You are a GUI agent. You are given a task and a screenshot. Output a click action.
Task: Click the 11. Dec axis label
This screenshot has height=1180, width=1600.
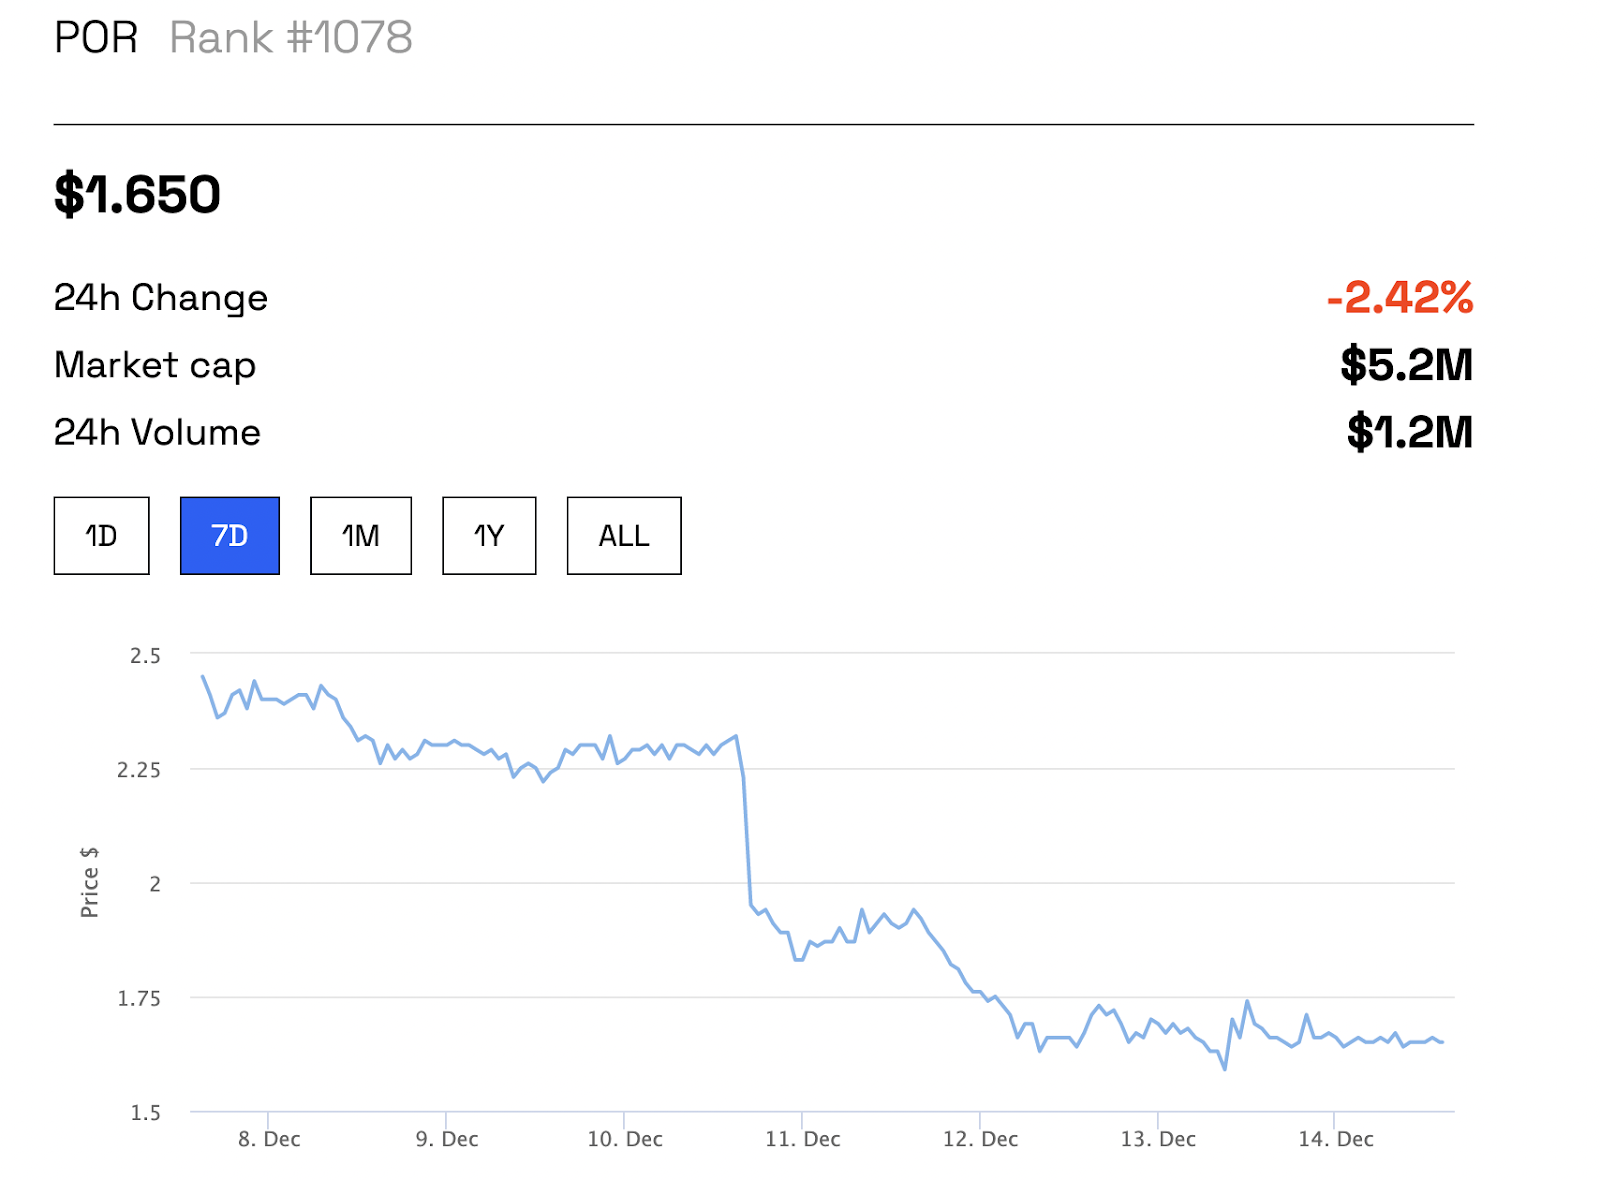[x=803, y=1139]
